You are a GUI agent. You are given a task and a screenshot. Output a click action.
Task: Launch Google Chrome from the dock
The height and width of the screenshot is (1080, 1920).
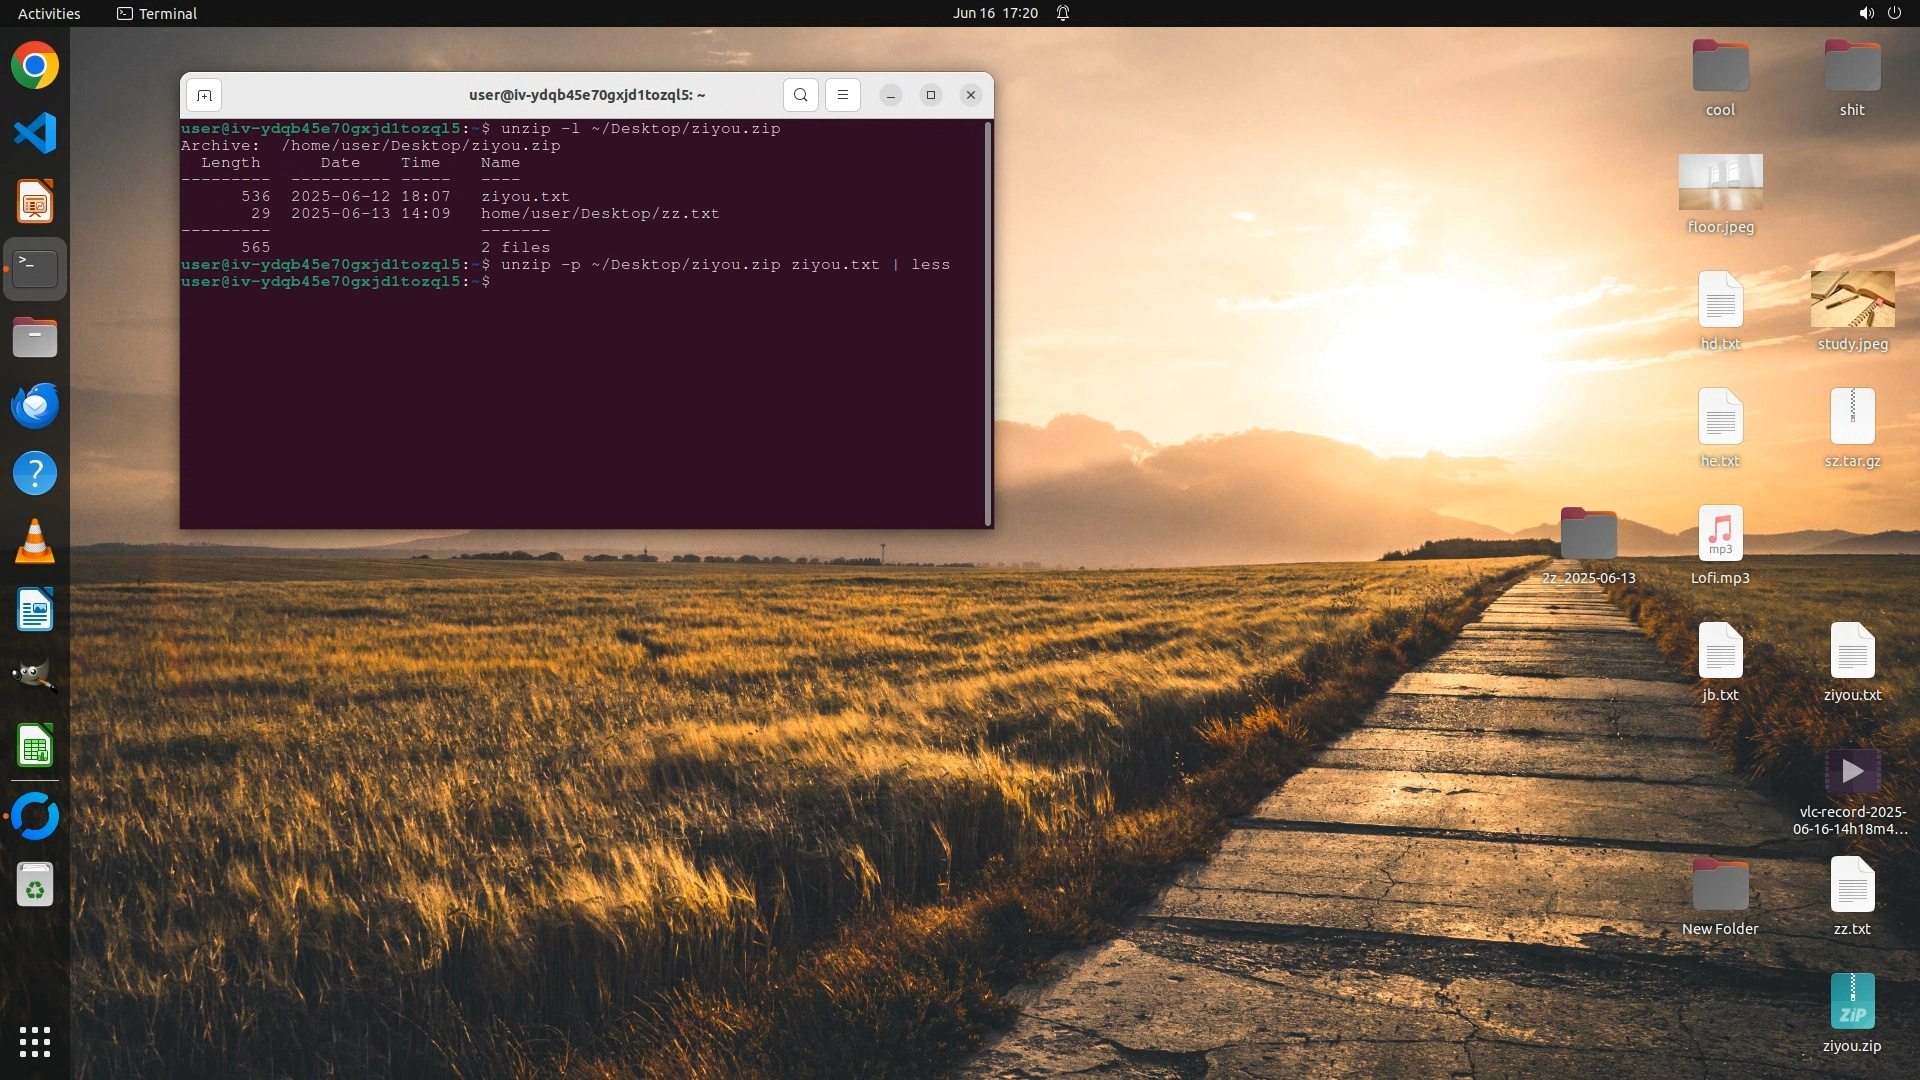click(x=35, y=66)
